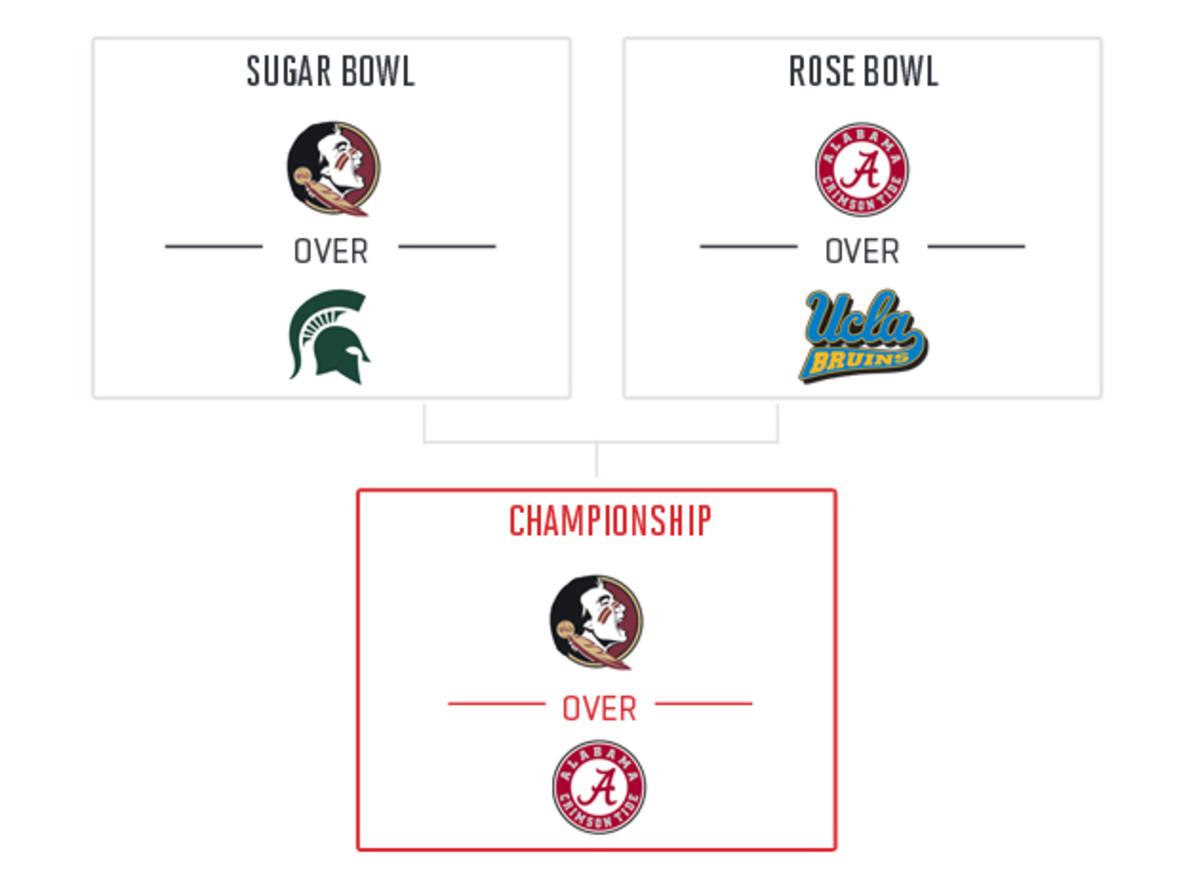
Task: Click the Florida State logo in Sugar Bowl
Action: click(332, 169)
